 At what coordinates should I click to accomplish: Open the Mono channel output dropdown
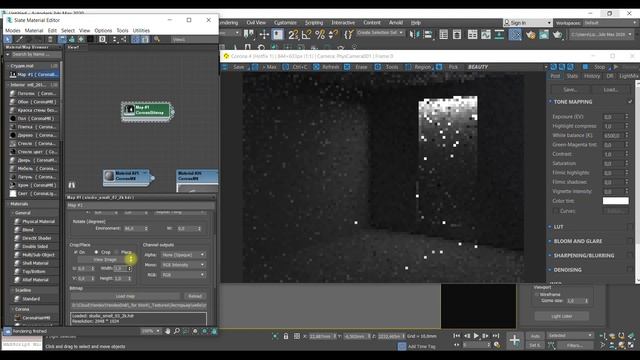pyautogui.click(x=183, y=265)
